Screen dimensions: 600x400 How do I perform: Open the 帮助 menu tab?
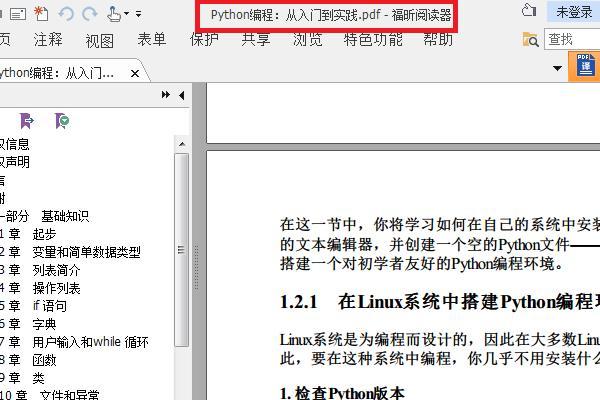point(438,39)
